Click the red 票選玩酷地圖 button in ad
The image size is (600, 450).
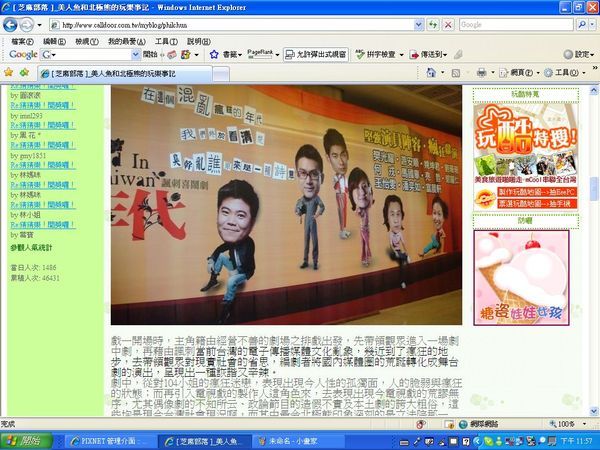coord(537,204)
